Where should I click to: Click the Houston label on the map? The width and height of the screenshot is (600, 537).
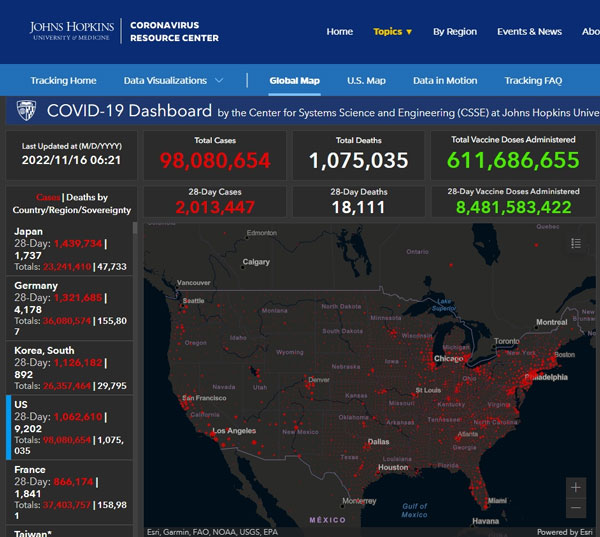(393, 467)
